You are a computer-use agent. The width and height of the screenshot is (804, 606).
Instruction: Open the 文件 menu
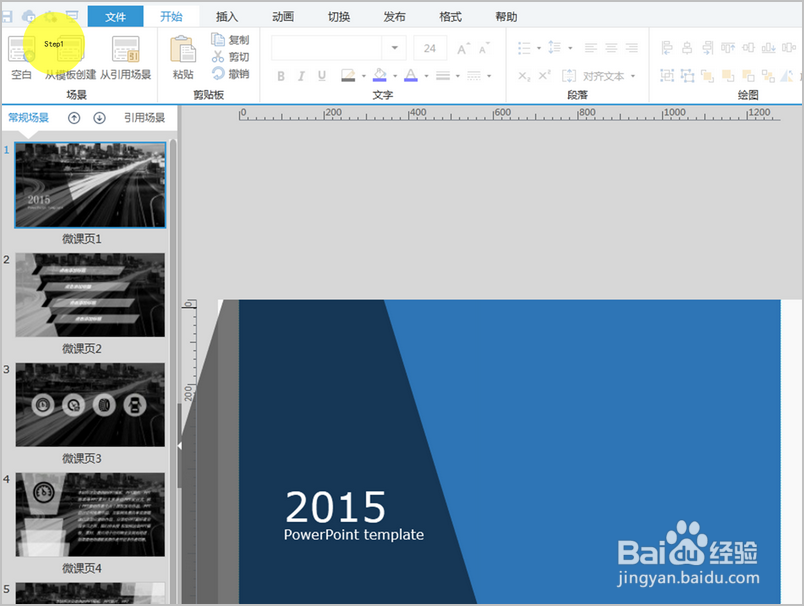click(x=115, y=17)
